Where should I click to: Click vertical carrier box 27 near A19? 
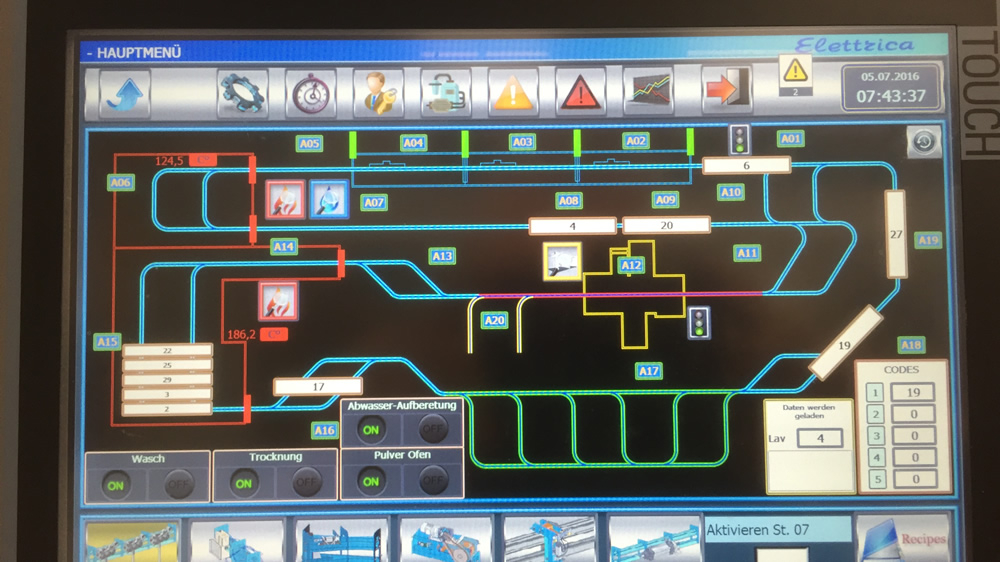point(896,235)
